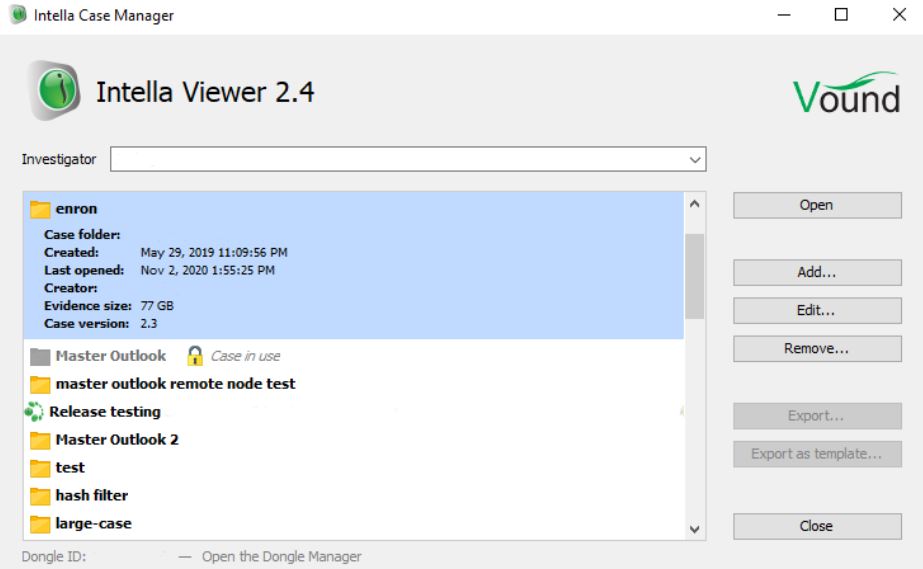Image resolution: width=923 pixels, height=569 pixels.
Task: Click the case list scroll down arrow
Action: (x=695, y=529)
